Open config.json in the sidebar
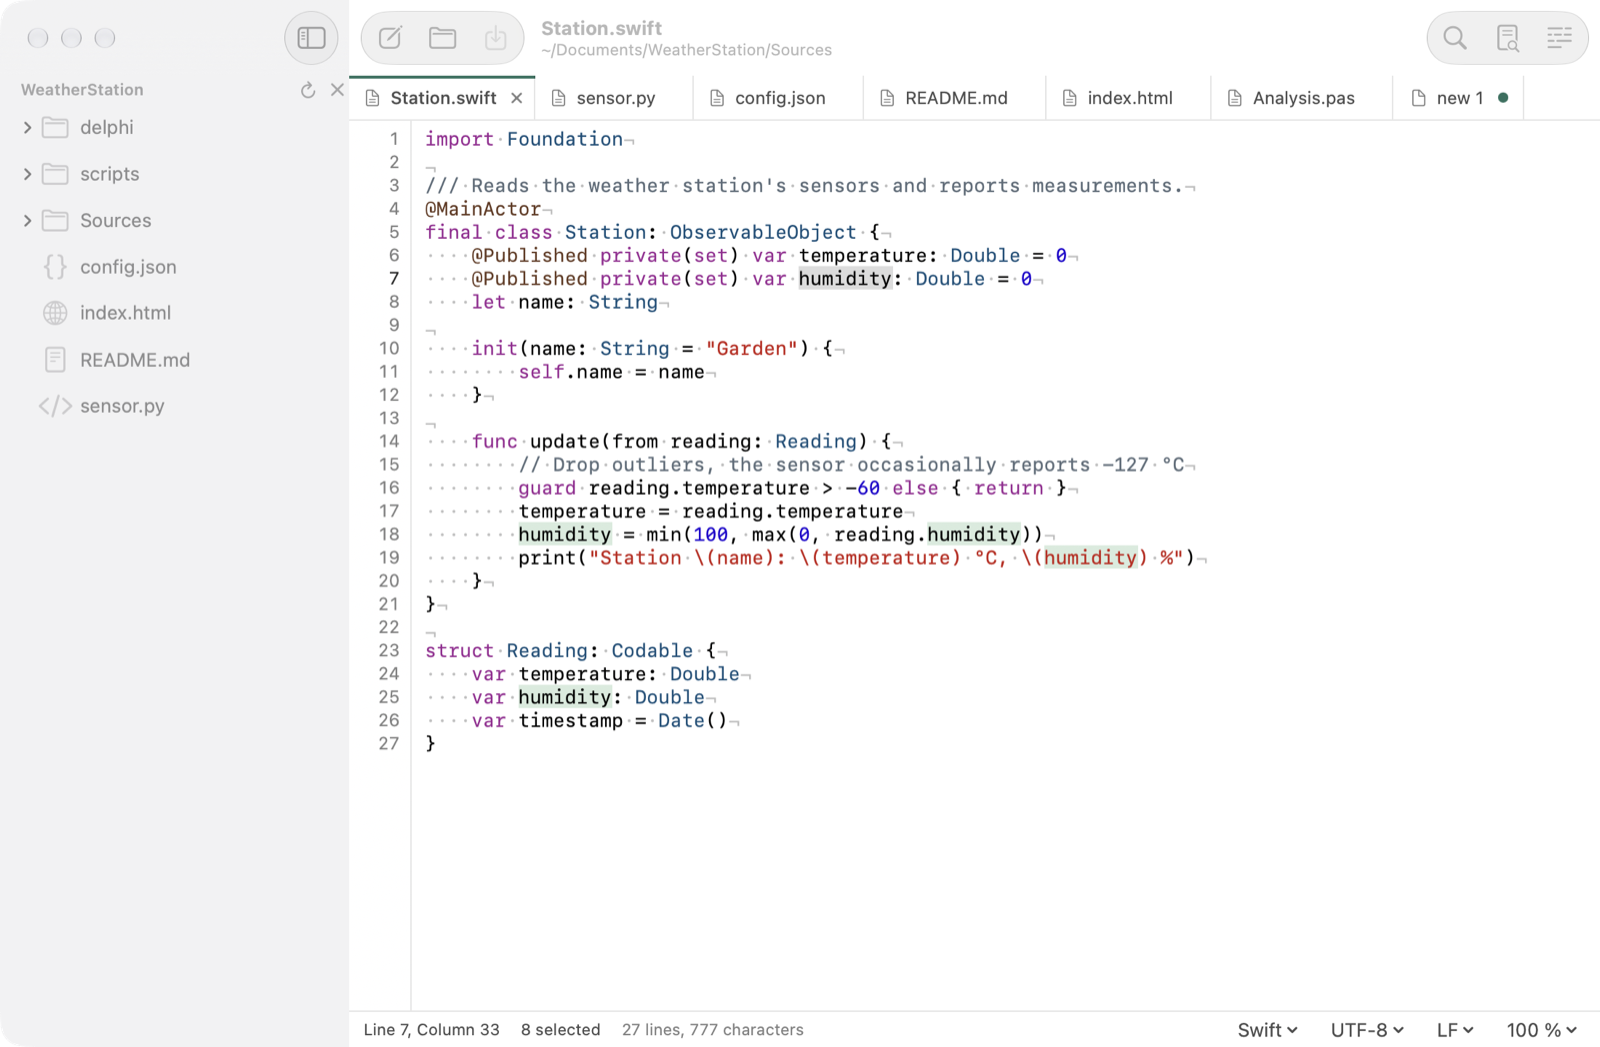1600x1047 pixels. point(128,267)
